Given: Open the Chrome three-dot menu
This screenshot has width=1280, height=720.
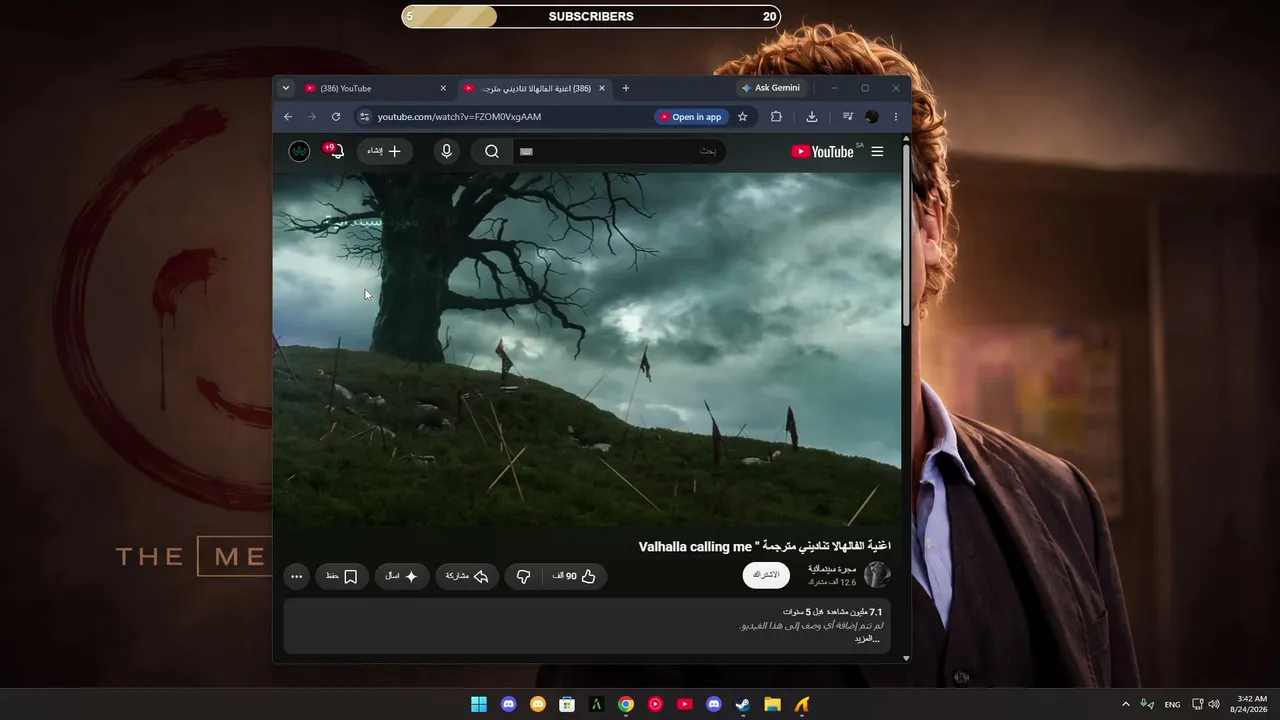Looking at the screenshot, I should tap(895, 117).
